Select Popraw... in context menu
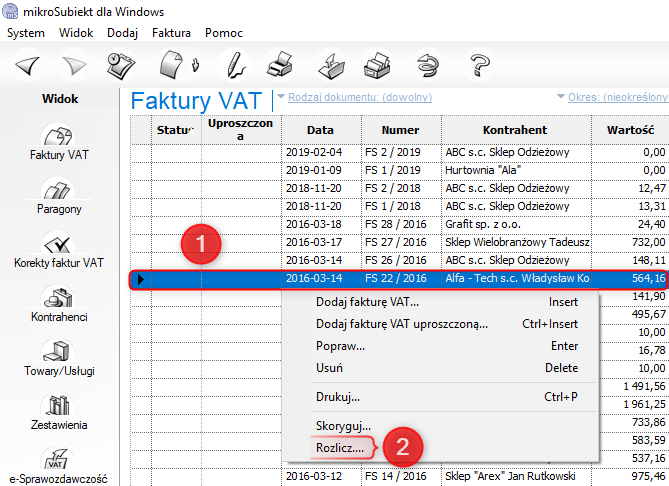669x486 pixels. (x=440, y=346)
